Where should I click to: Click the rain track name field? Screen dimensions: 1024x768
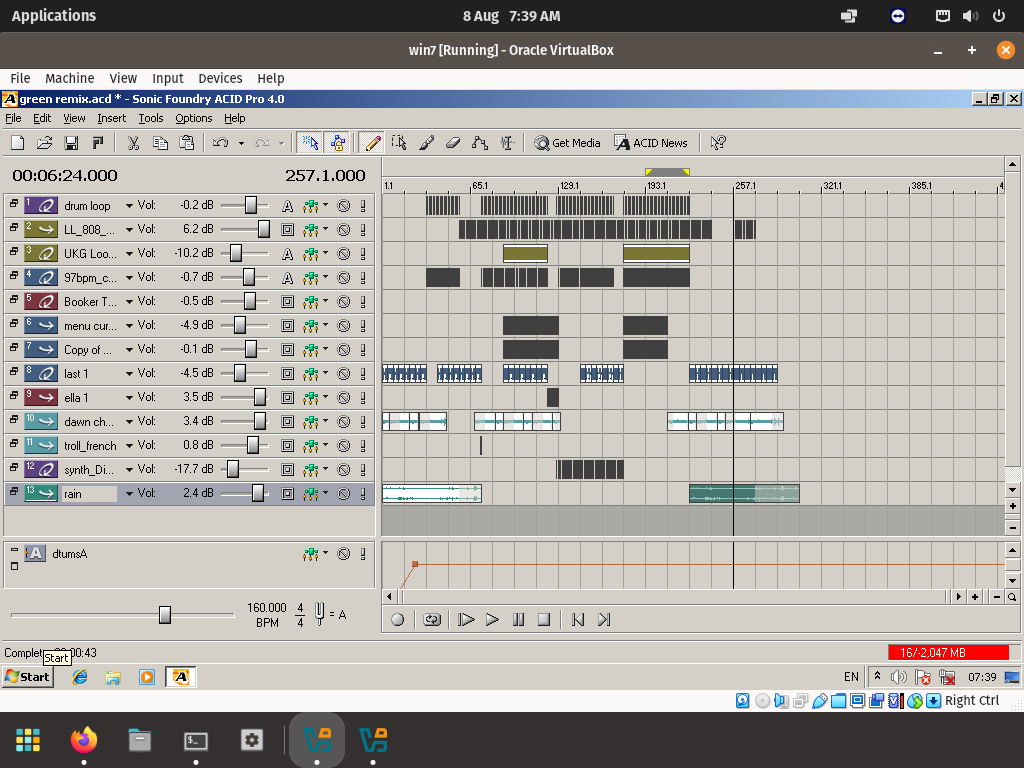pyautogui.click(x=89, y=494)
